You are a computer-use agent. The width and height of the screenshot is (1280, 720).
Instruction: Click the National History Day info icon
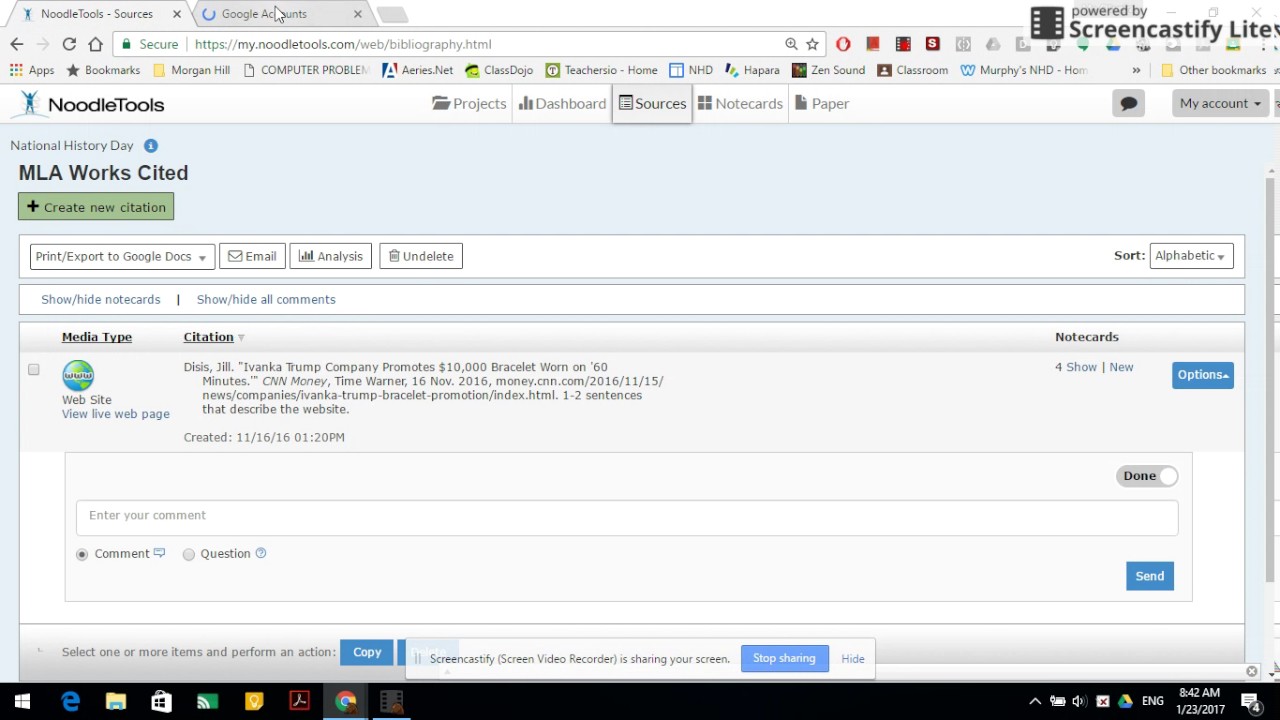(x=151, y=145)
